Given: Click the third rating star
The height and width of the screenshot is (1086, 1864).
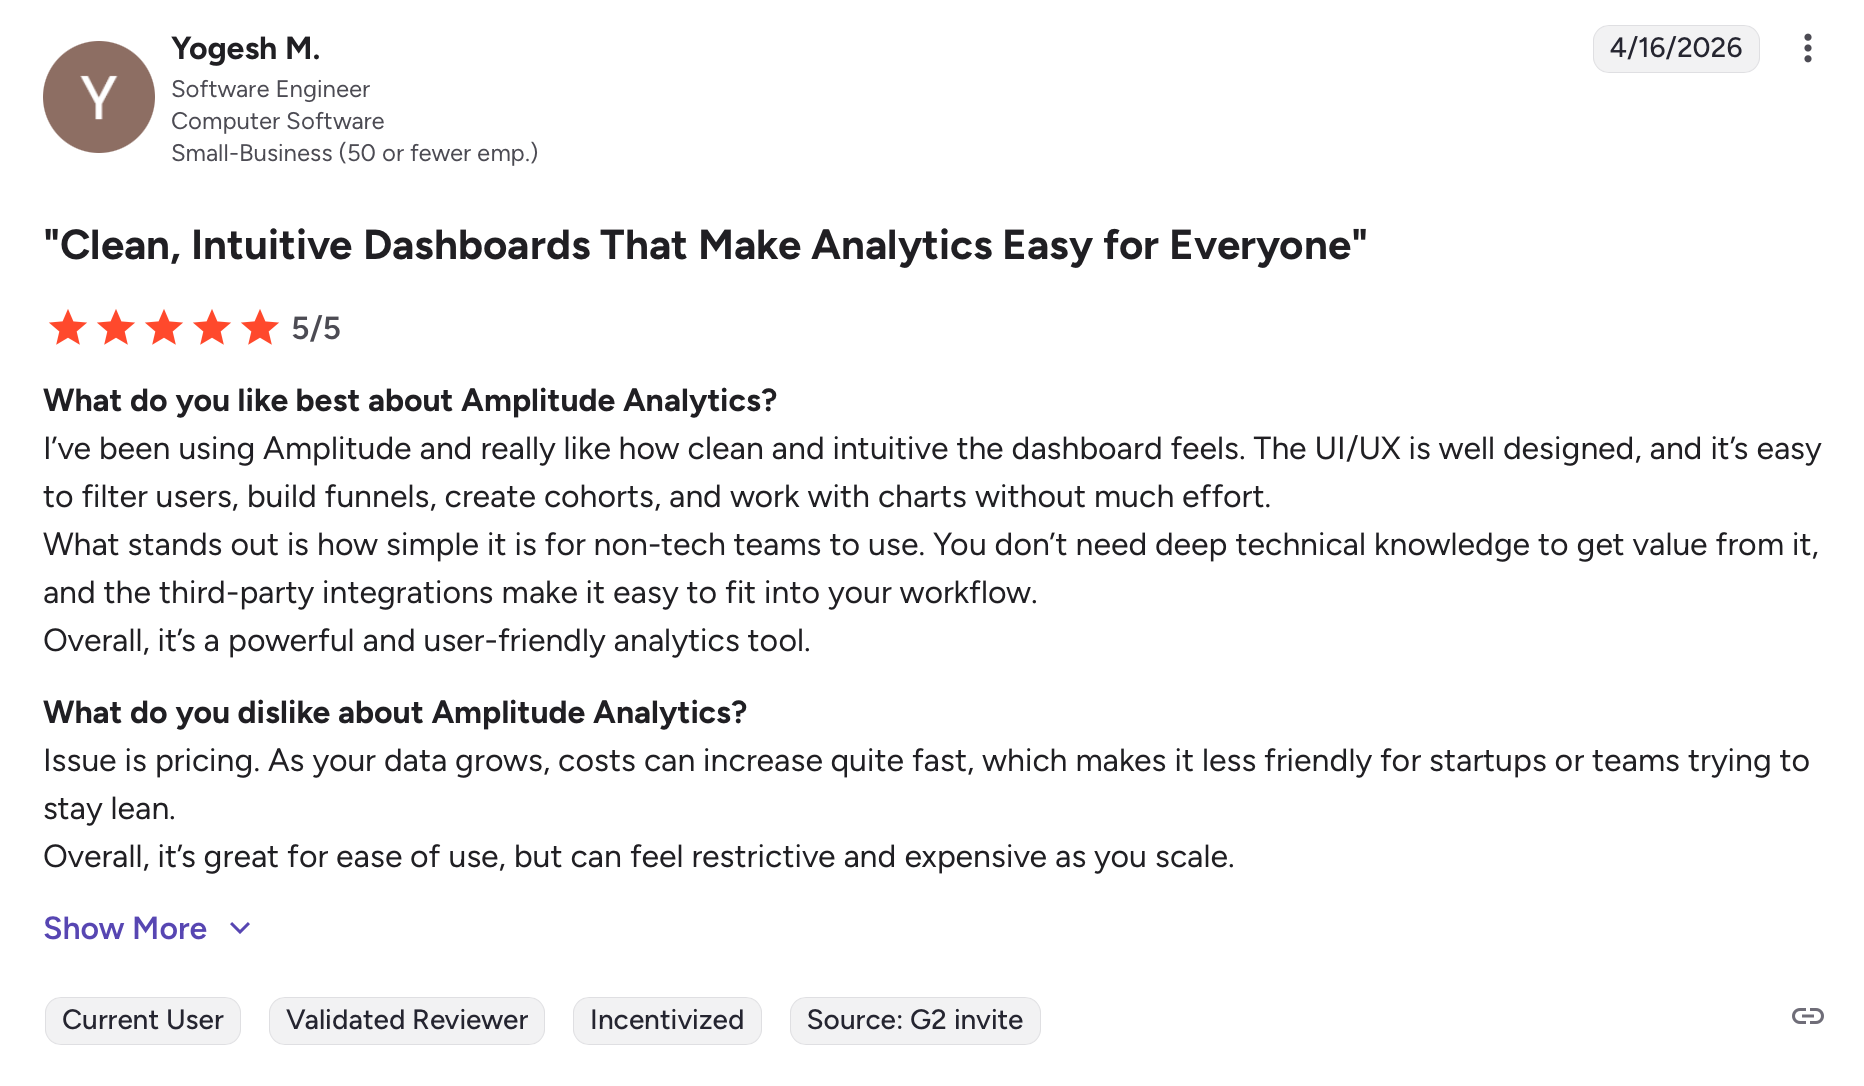Looking at the screenshot, I should [x=164, y=328].
